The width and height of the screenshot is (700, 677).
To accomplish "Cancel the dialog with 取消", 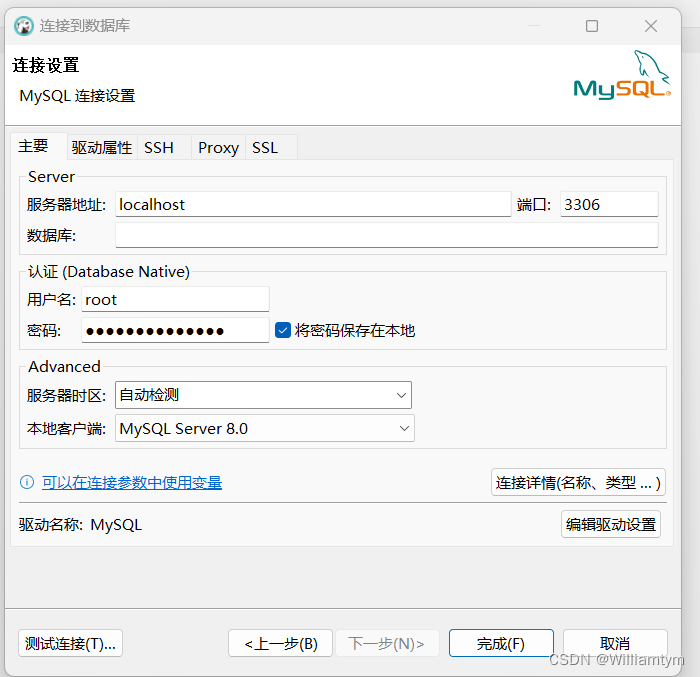I will (615, 643).
